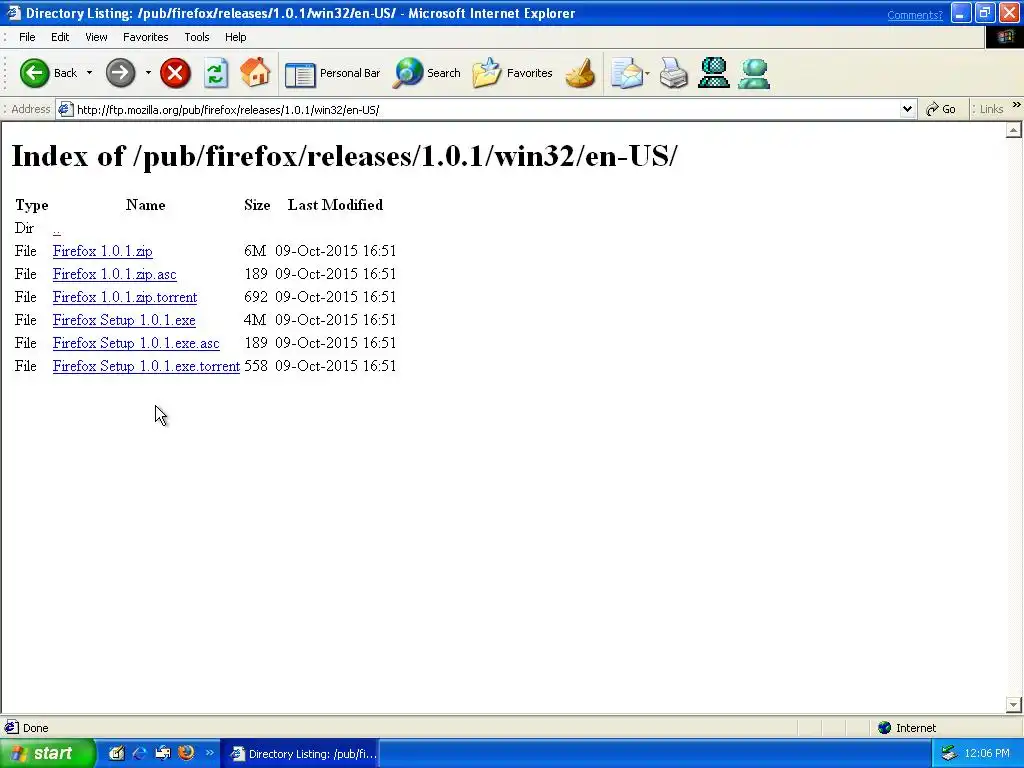Image resolution: width=1024 pixels, height=768 pixels.
Task: Click the system tray network icon
Action: [949, 754]
